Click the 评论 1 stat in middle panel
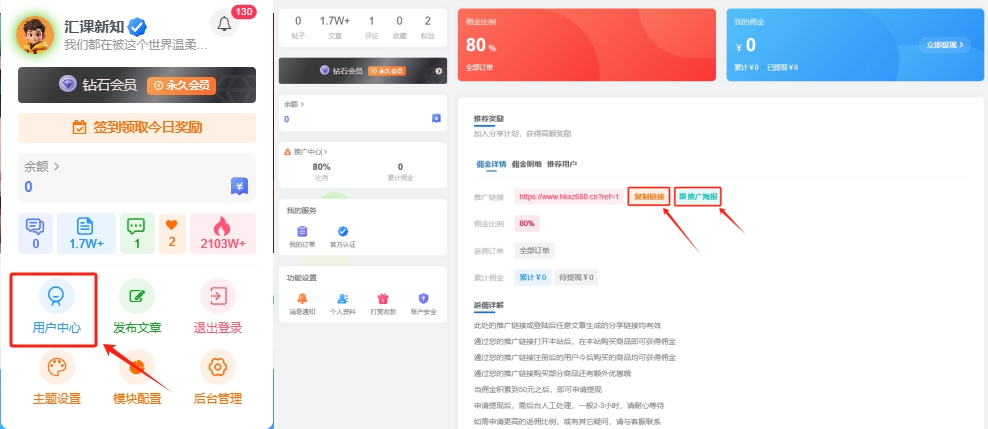Image resolution: width=988 pixels, height=429 pixels. [x=372, y=27]
